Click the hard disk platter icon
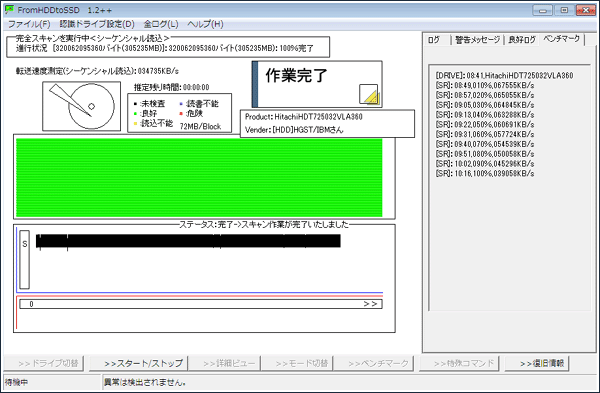Viewport: 600px width, 393px height. click(82, 106)
